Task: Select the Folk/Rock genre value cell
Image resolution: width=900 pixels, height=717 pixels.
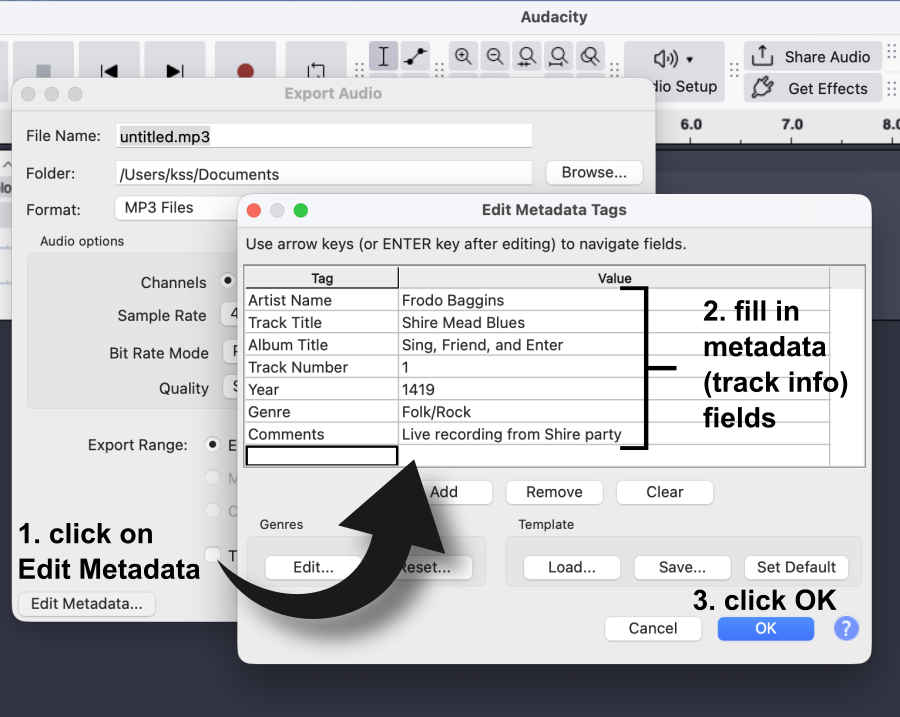Action: tap(614, 412)
